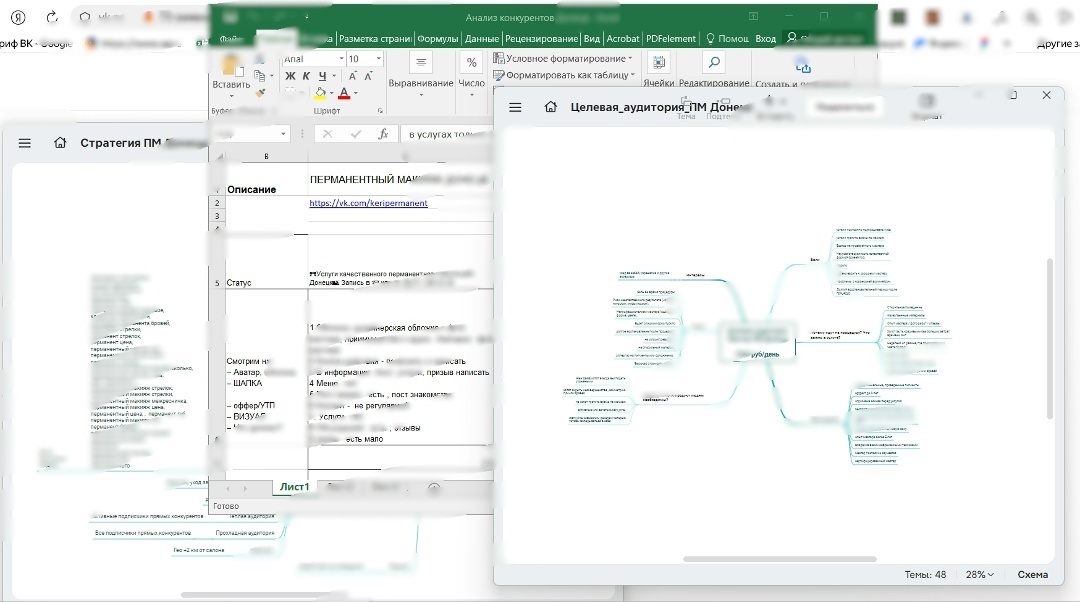1080x602 pixels.
Task: Reload the page in browser
Action: pos(52,17)
